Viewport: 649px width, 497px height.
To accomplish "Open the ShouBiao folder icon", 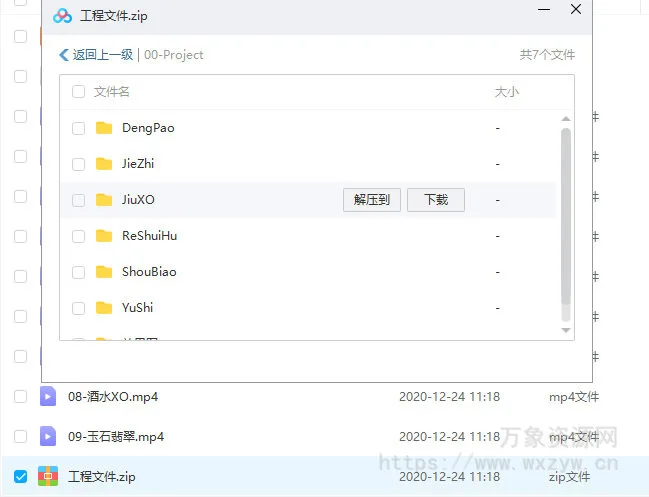I will coord(104,272).
